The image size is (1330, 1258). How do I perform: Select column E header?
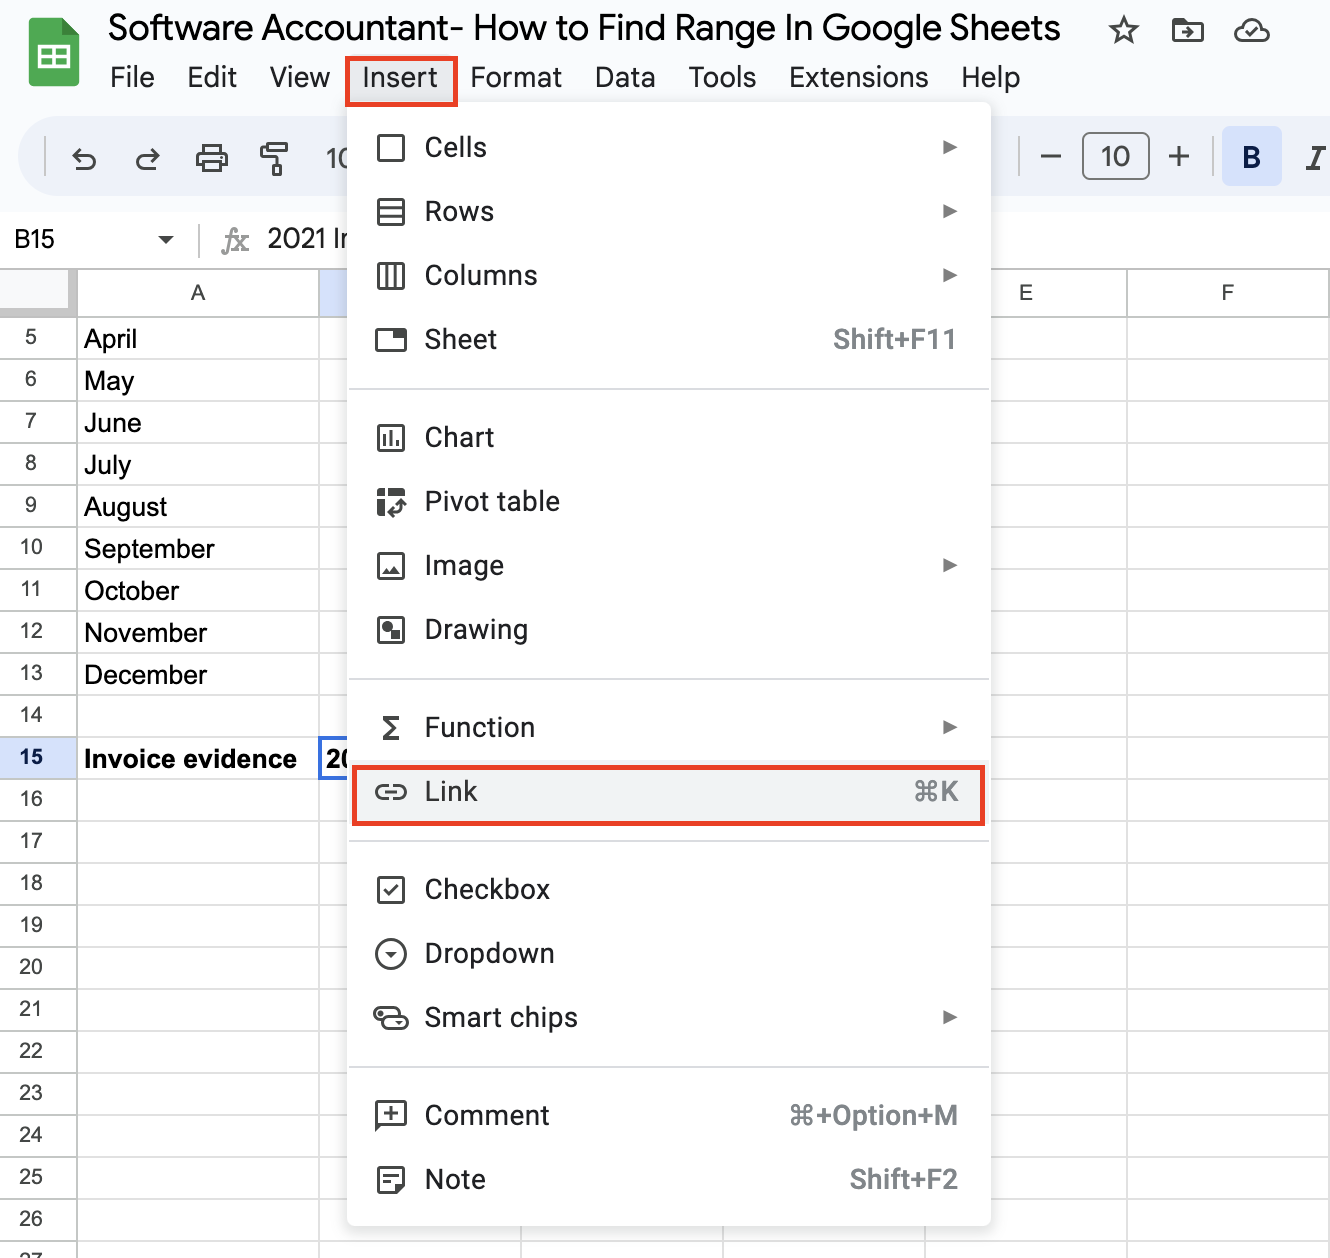(x=1026, y=293)
